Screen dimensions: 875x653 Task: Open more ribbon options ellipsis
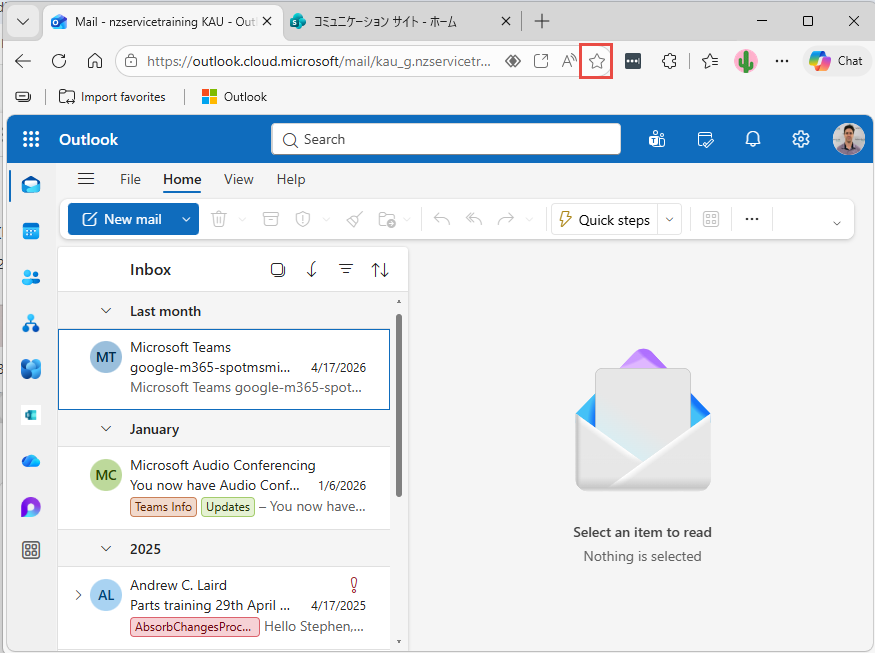[752, 219]
